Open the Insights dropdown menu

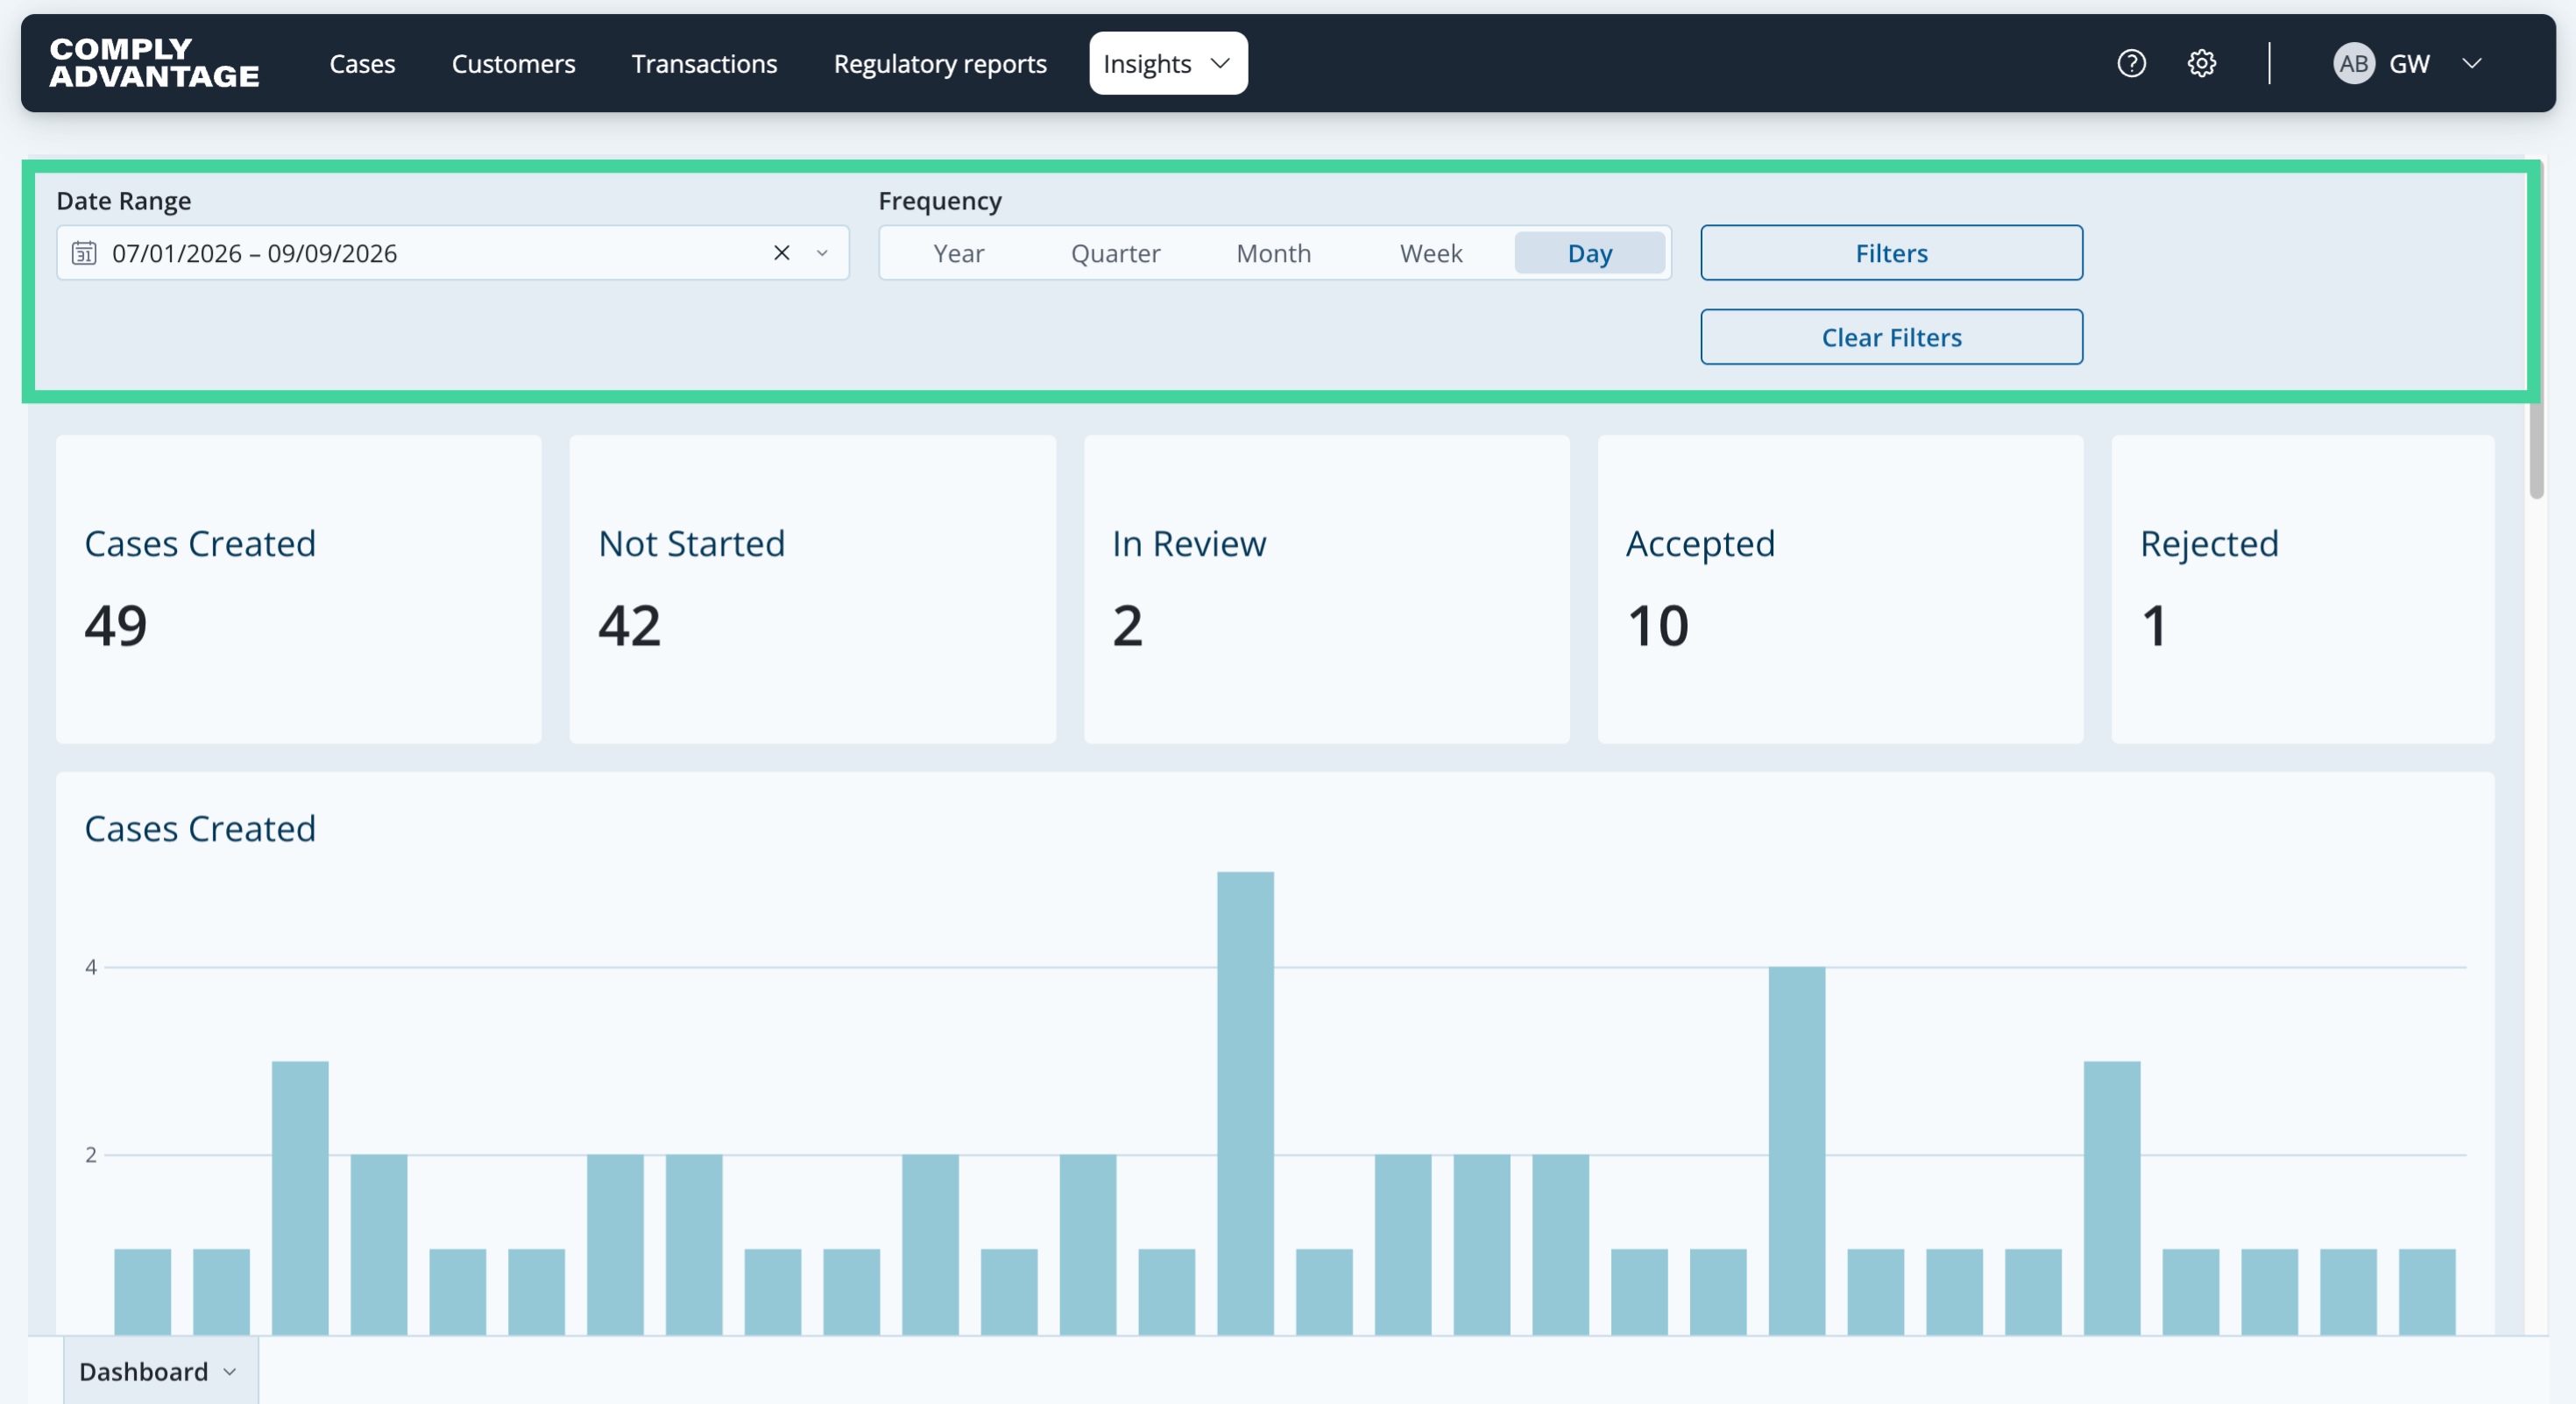(x=1168, y=64)
